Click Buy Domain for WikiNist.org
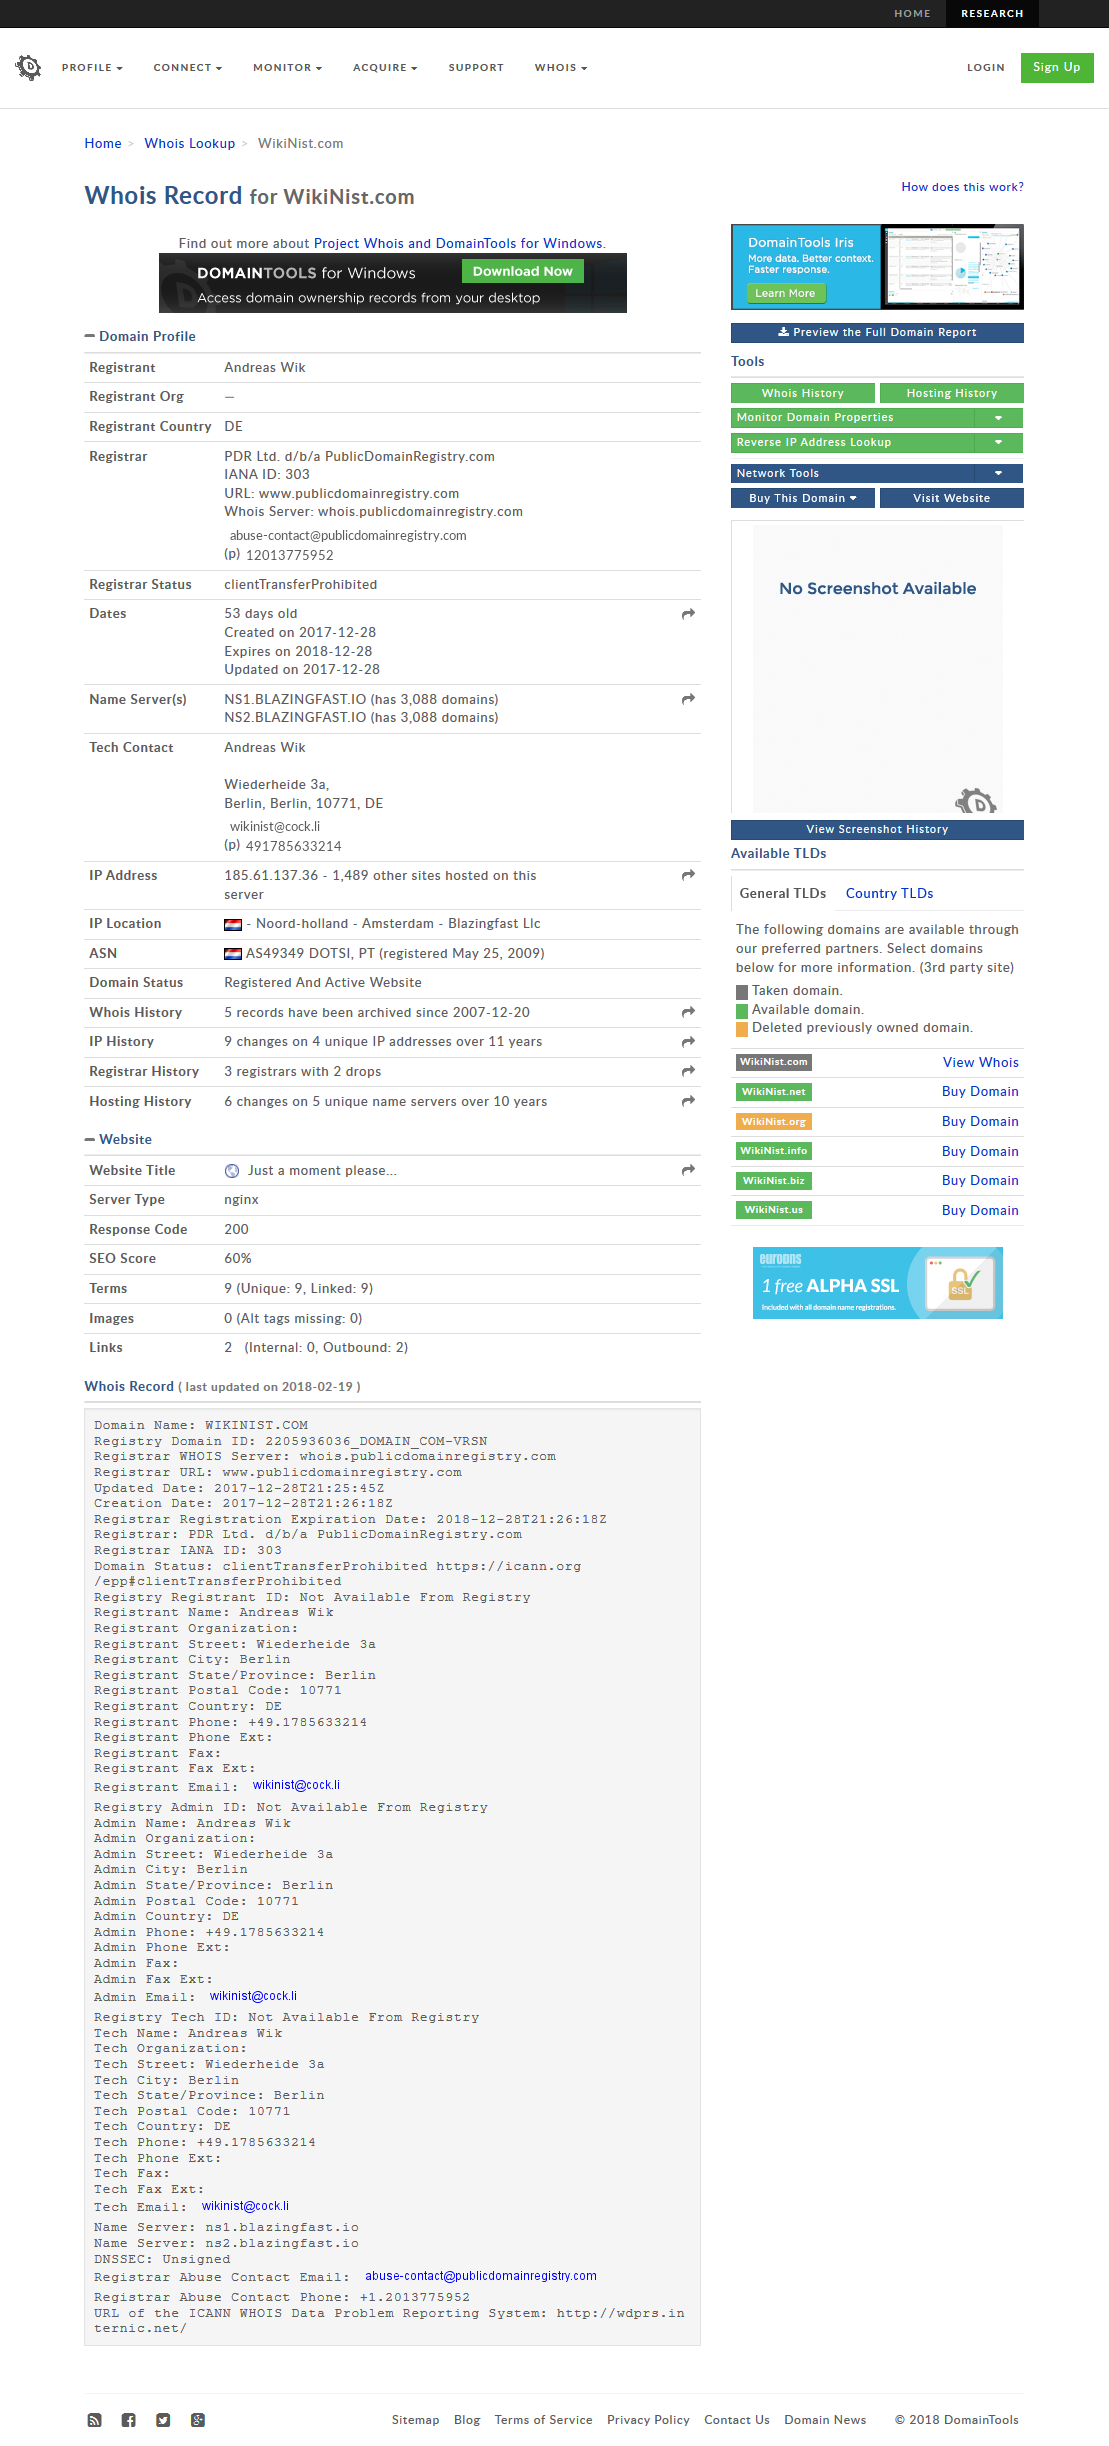The height and width of the screenshot is (2446, 1109). point(980,1122)
